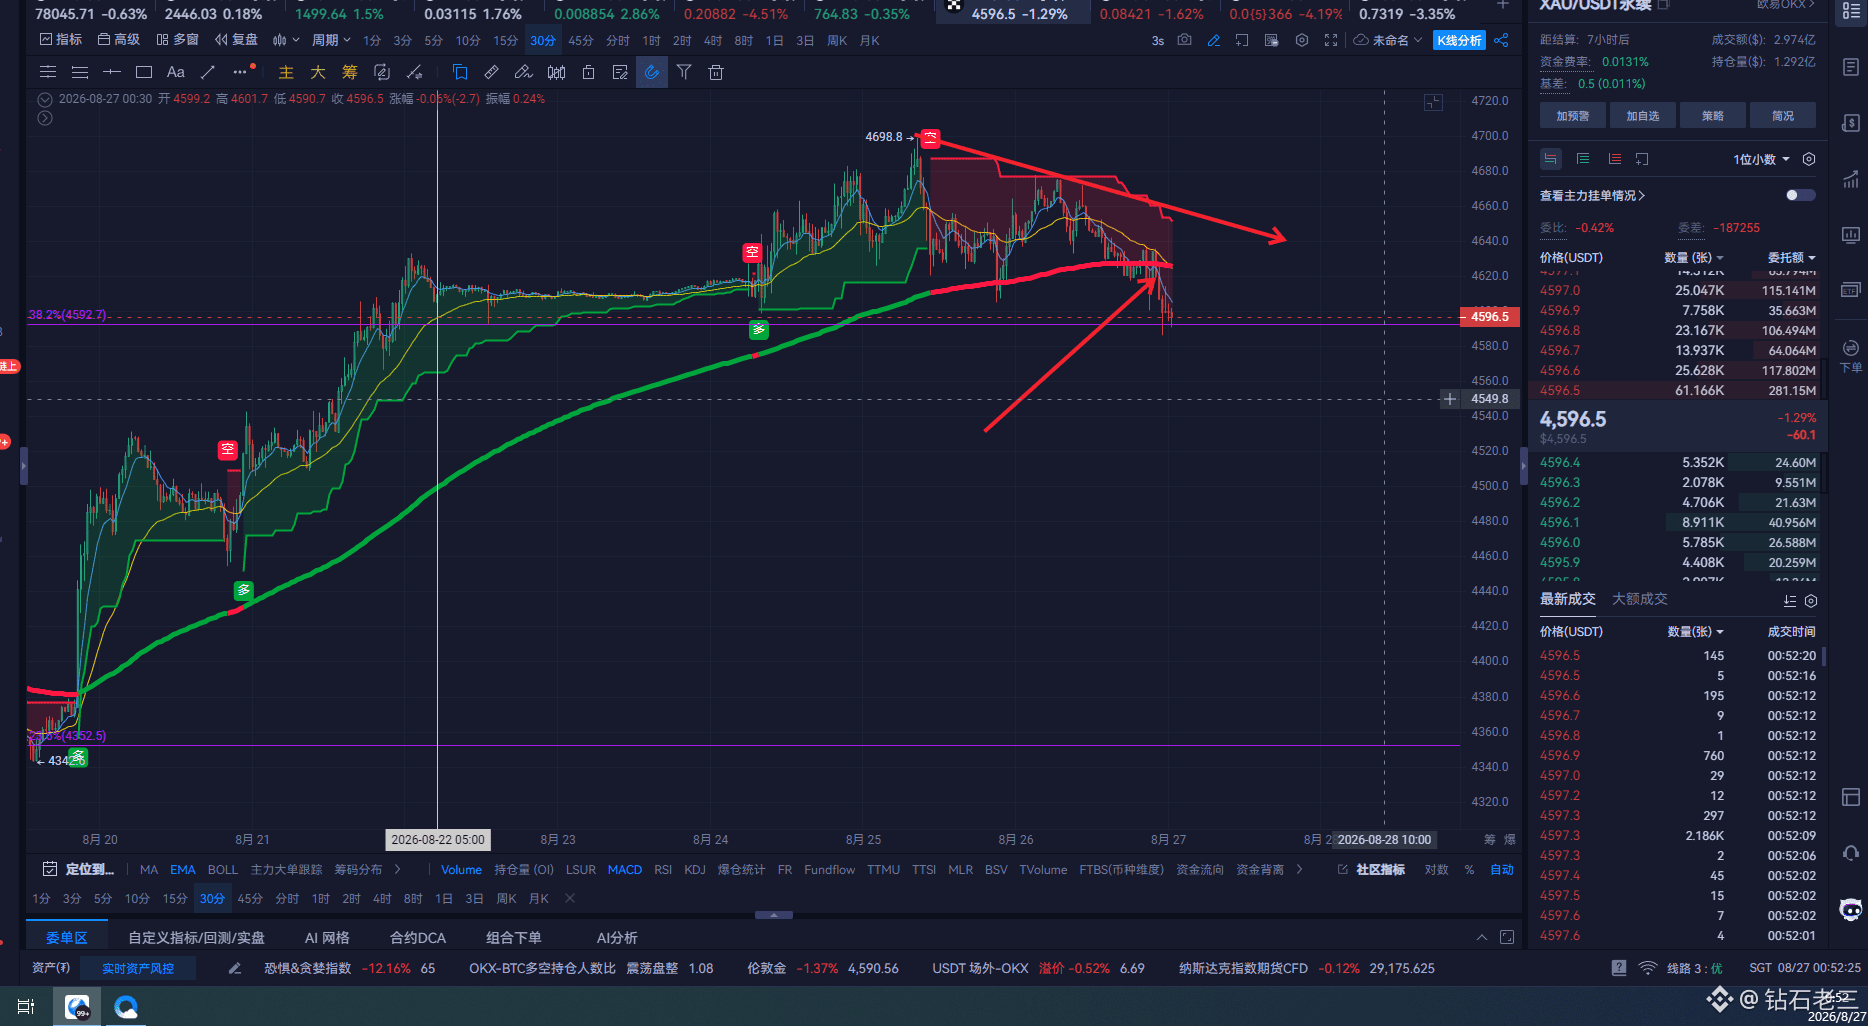Open the 合约DCA tab

pyautogui.click(x=418, y=938)
